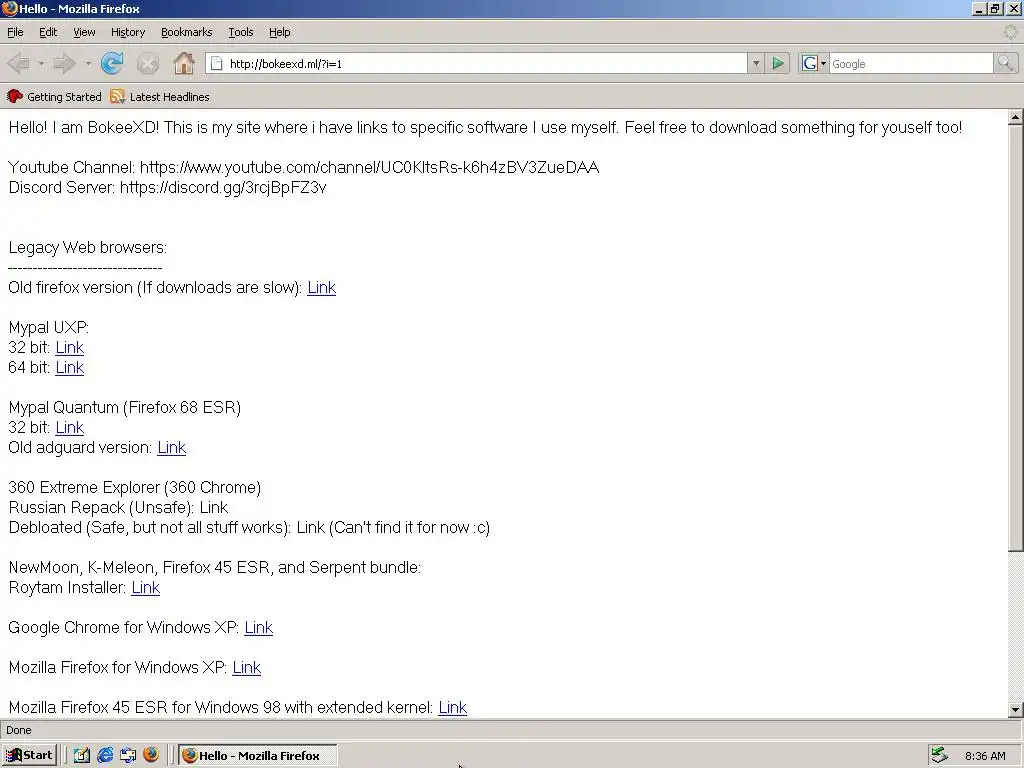
Task: Click the Firefox icon in title bar
Action: click(9, 8)
